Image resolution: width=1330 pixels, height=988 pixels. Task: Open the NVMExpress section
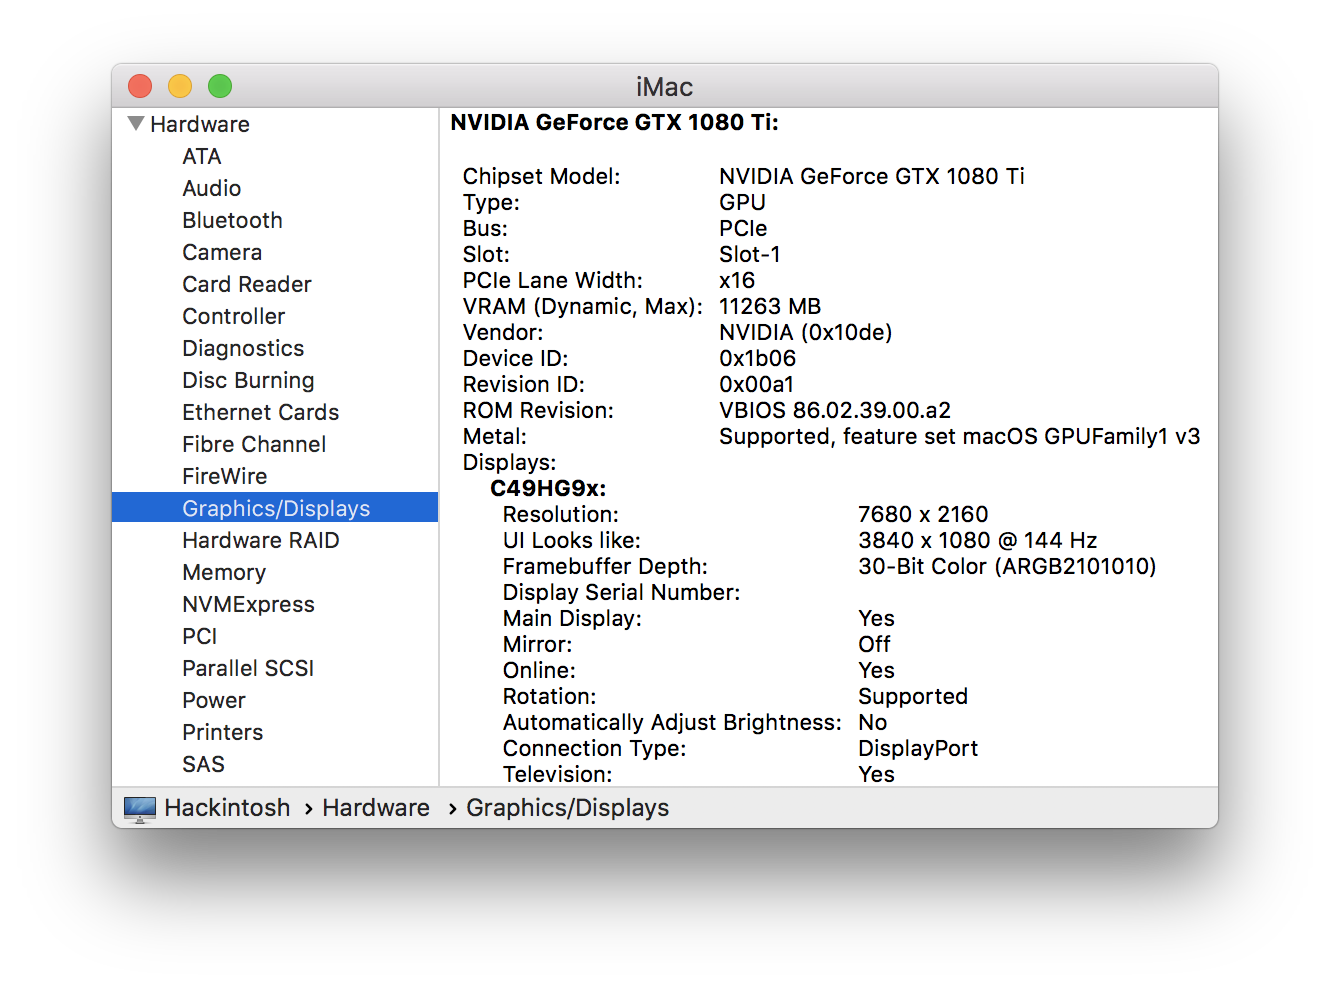tap(249, 604)
